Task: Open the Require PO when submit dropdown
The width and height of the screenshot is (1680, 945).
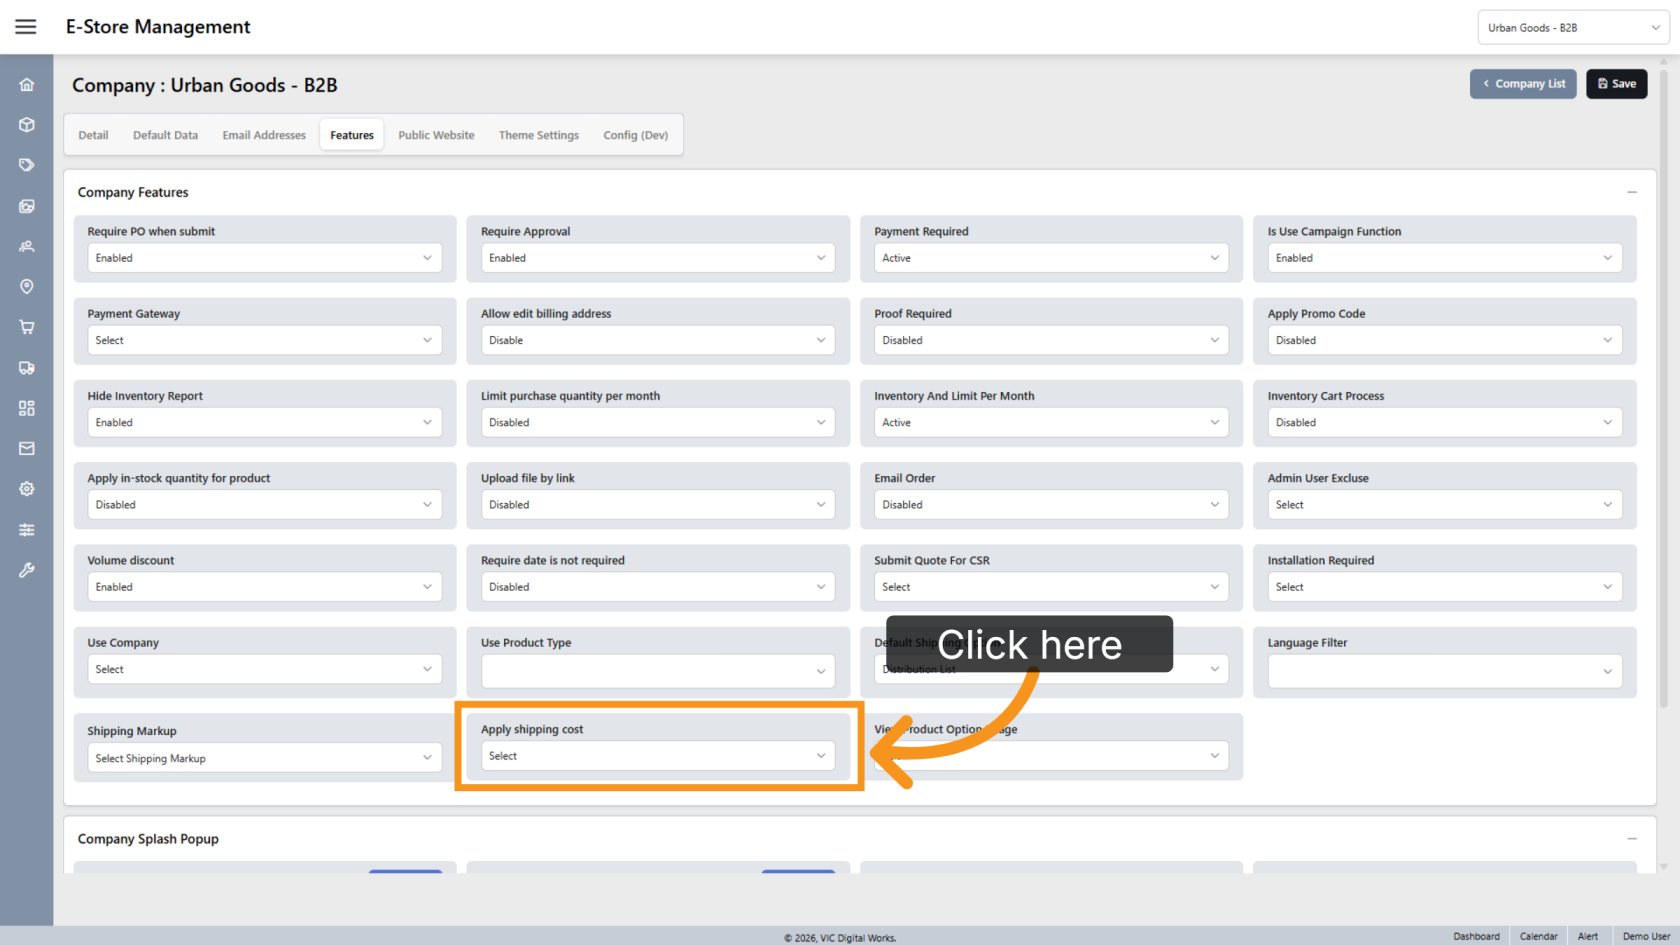Action: [265, 258]
